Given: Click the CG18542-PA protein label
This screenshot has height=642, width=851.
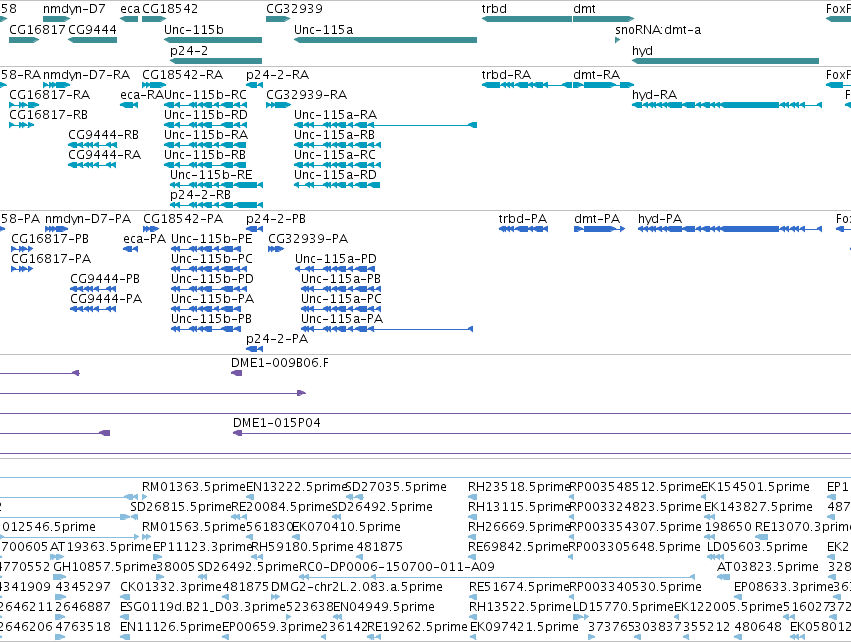Looking at the screenshot, I should click(x=183, y=219).
